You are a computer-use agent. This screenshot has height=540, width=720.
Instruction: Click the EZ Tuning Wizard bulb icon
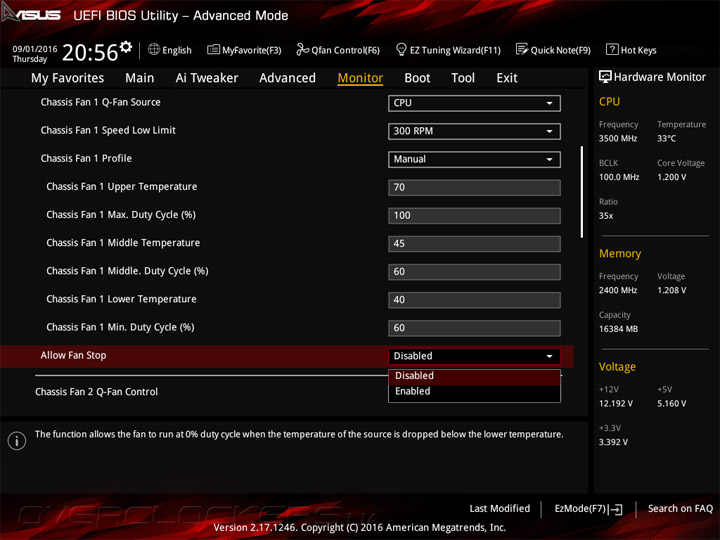click(x=401, y=49)
